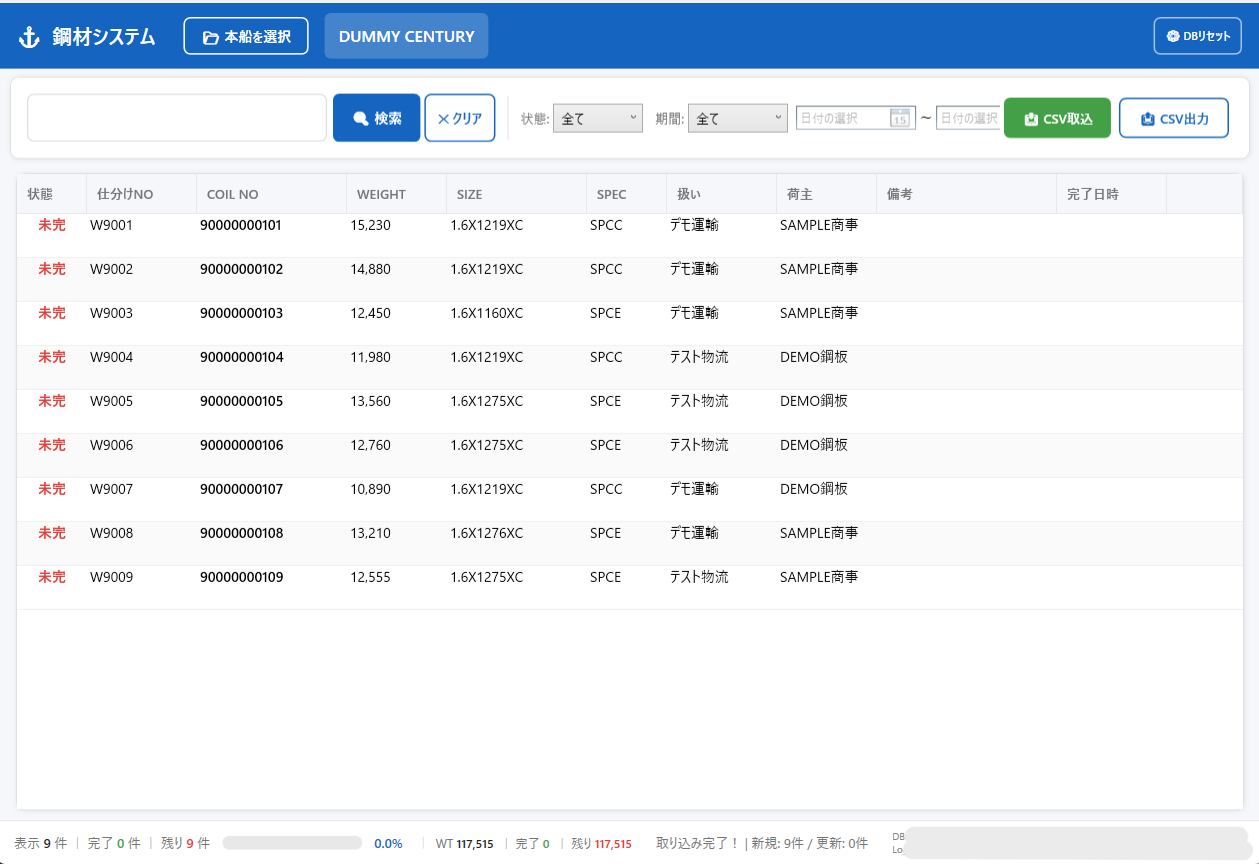The width and height of the screenshot is (1259, 864).
Task: Select coil number 90000000108
Action: 241,533
